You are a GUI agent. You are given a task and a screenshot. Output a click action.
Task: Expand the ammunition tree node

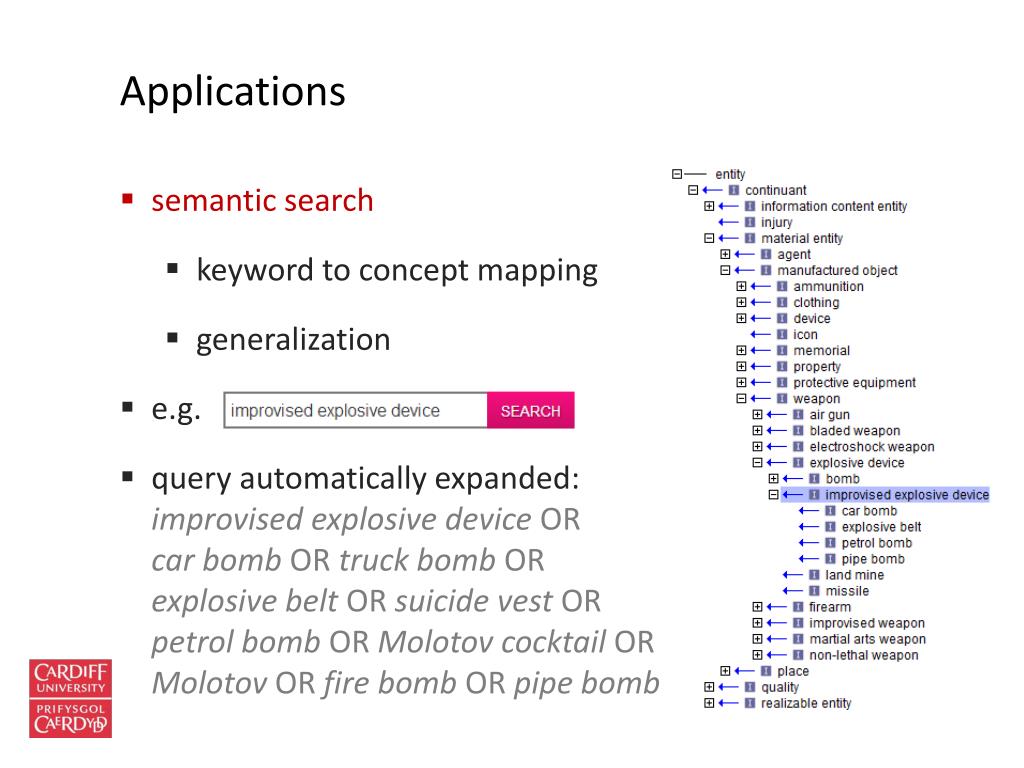click(x=741, y=286)
